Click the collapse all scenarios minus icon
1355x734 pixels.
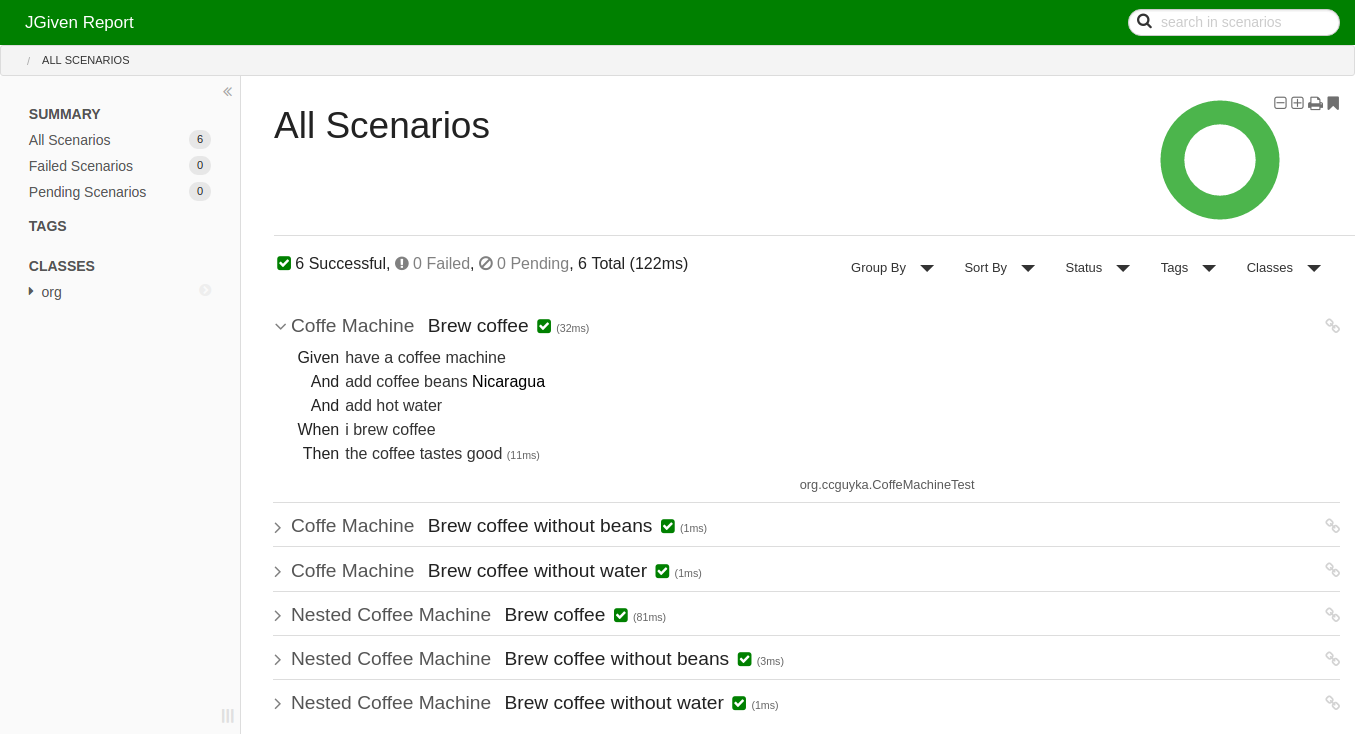click(x=1280, y=103)
